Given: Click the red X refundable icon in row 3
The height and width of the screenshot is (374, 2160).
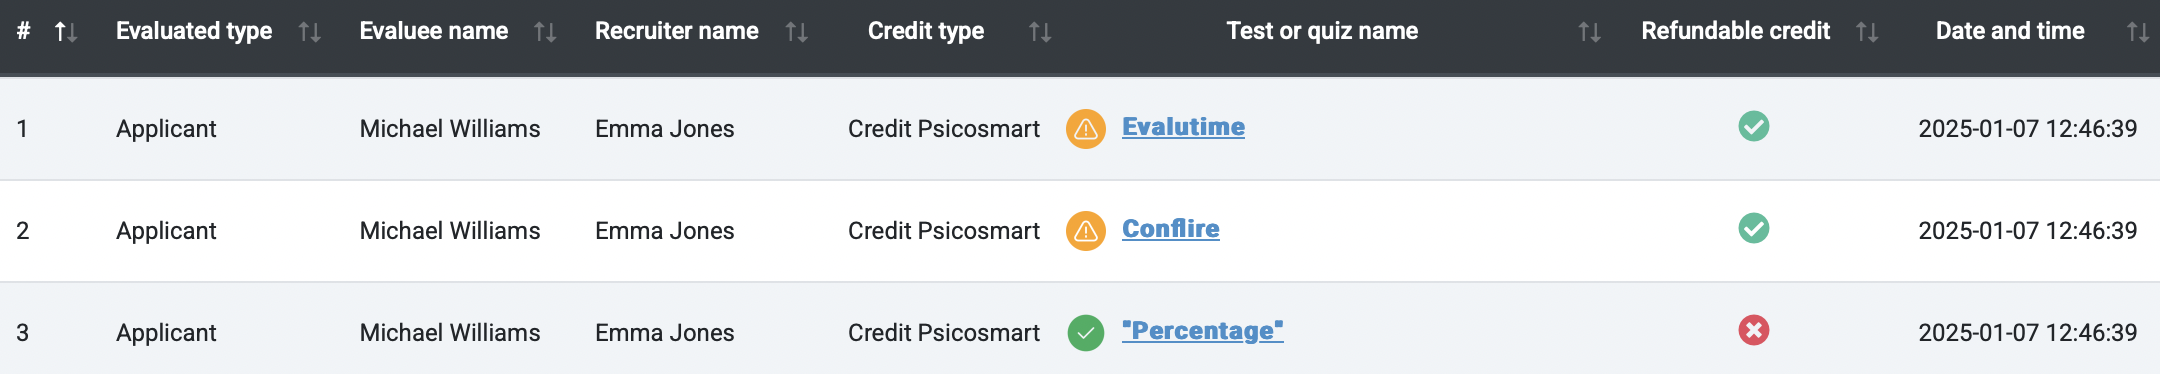Looking at the screenshot, I should [x=1753, y=330].
